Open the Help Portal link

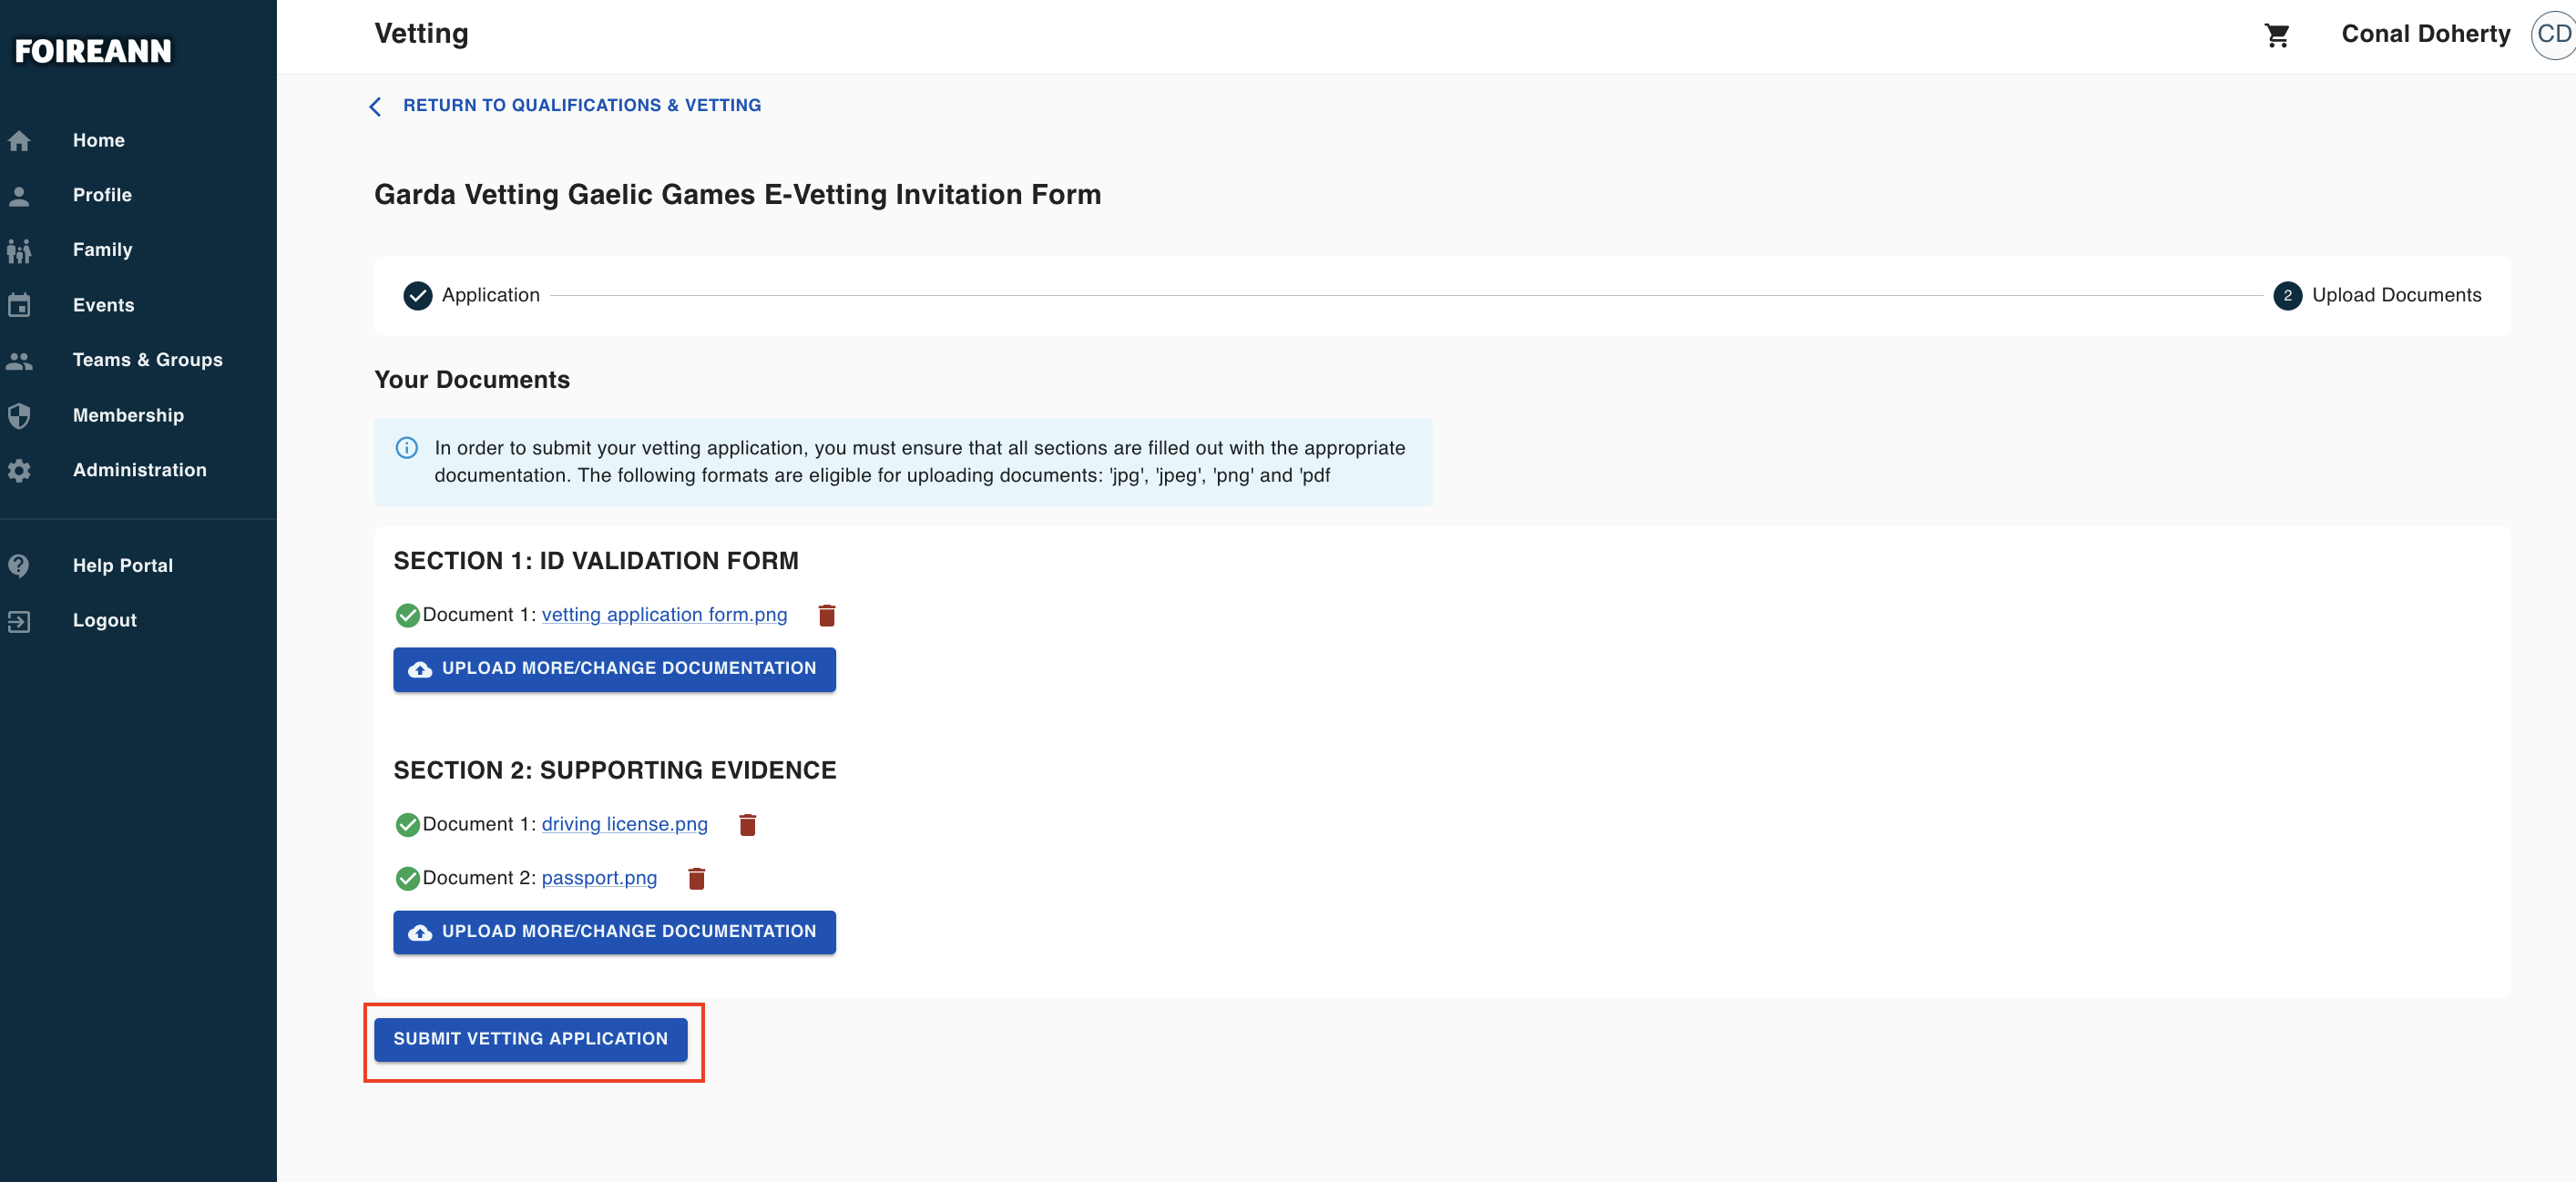point(123,565)
